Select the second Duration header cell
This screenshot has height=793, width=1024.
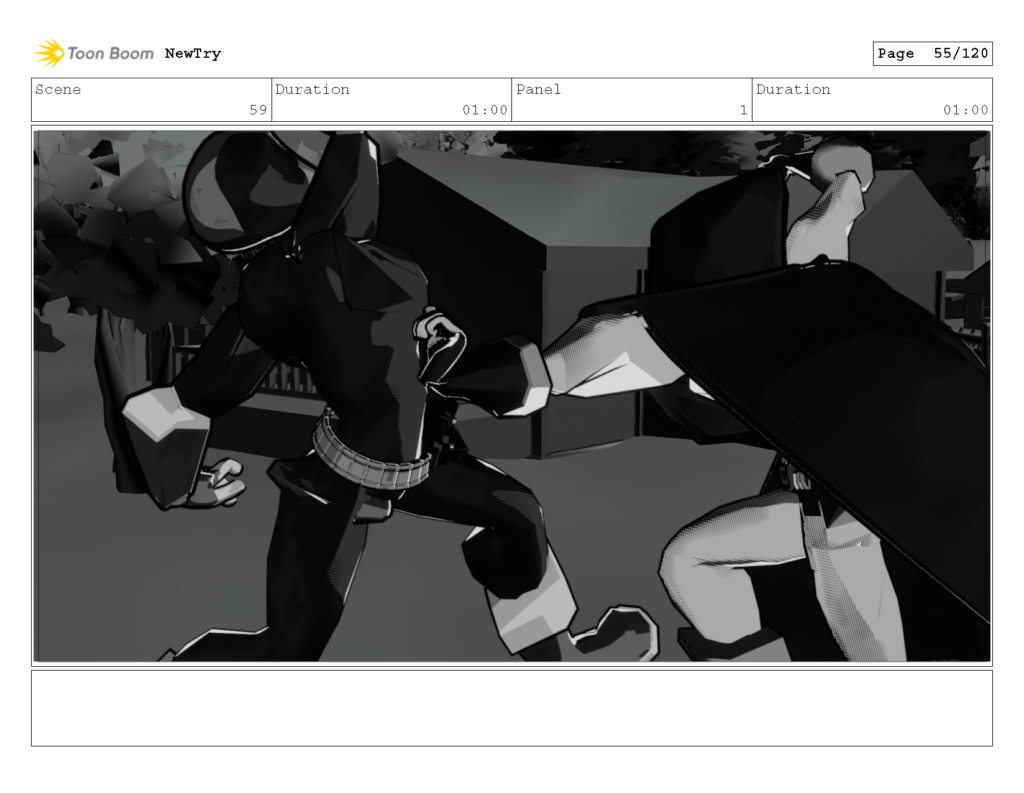(793, 90)
